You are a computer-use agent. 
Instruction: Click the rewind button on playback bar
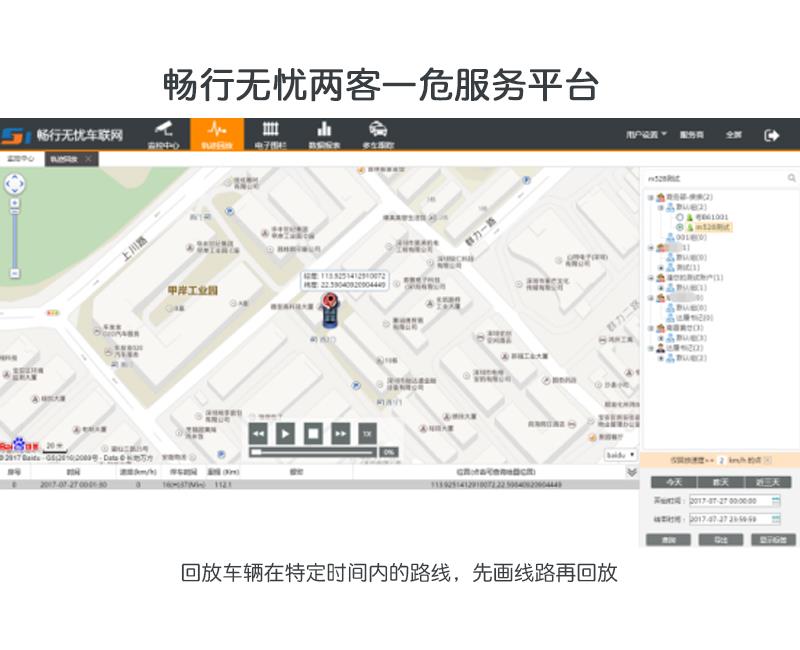pyautogui.click(x=258, y=433)
